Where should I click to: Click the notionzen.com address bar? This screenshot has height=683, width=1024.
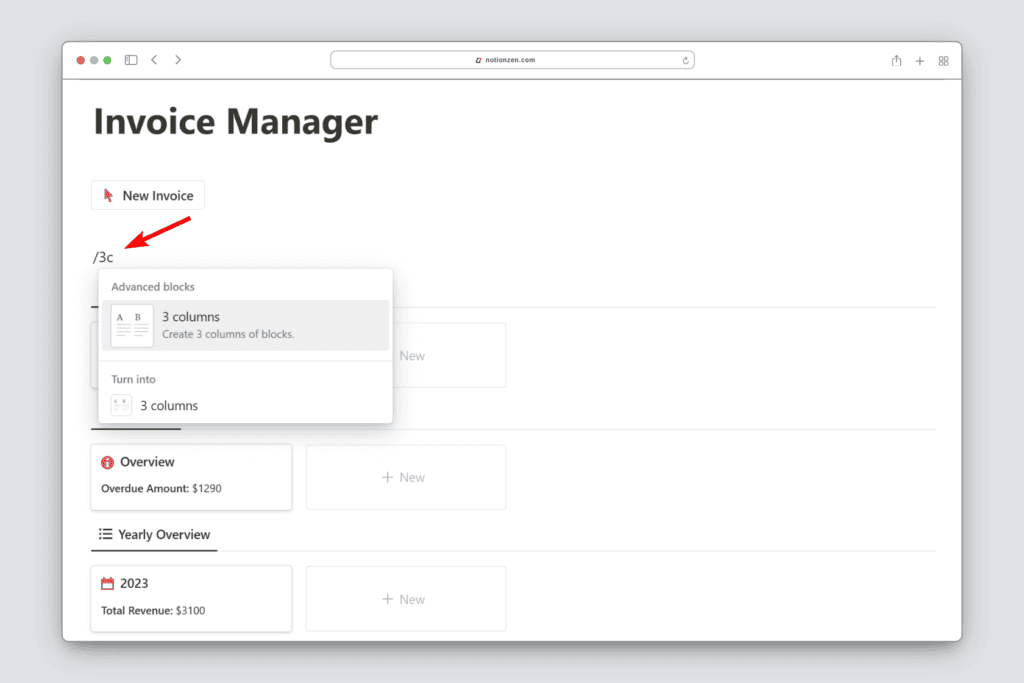tap(512, 60)
